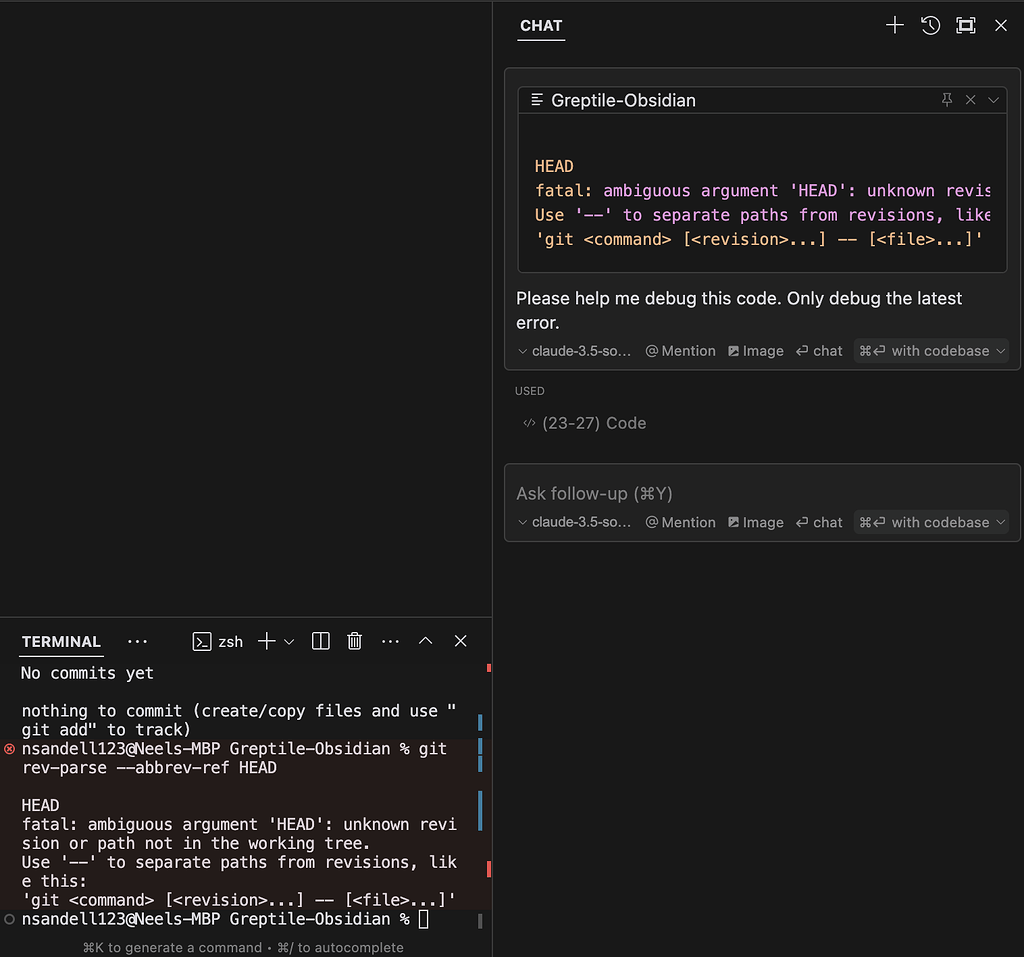Pin the Greptile-Obsidian output block

click(946, 100)
